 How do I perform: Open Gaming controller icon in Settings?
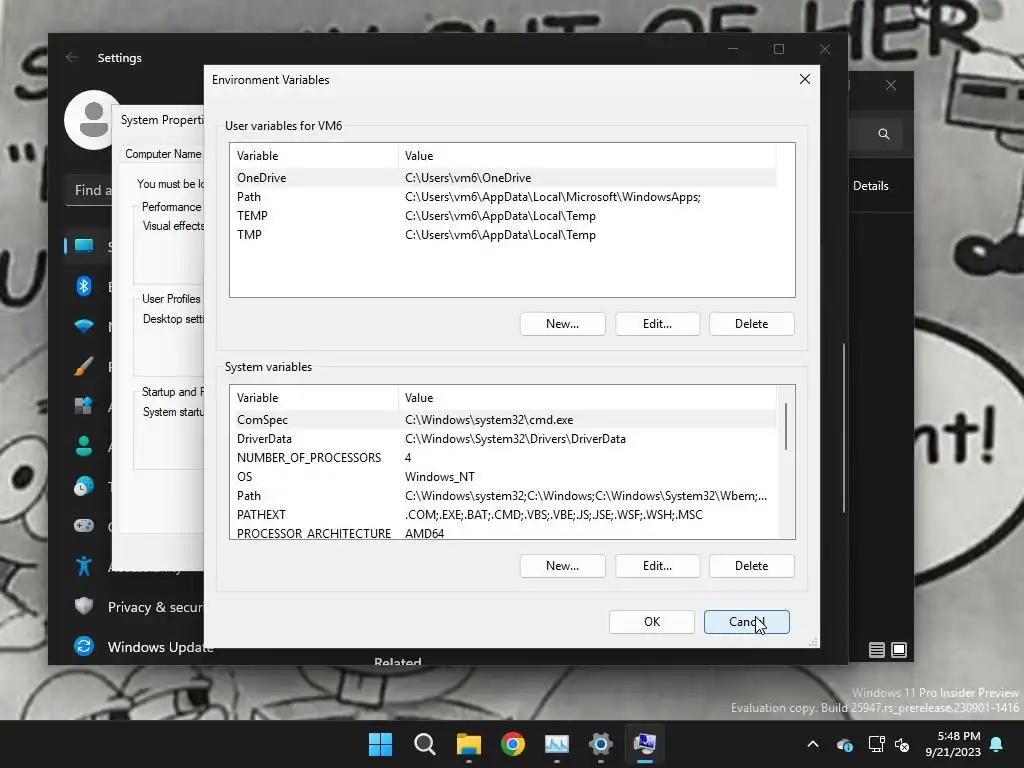click(84, 526)
